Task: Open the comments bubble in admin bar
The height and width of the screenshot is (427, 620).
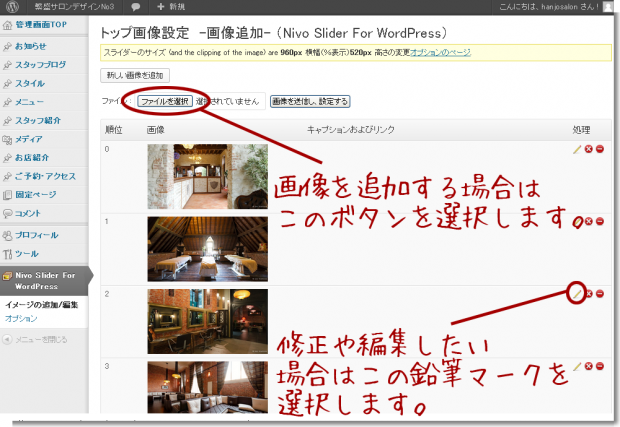Action: 135,7
